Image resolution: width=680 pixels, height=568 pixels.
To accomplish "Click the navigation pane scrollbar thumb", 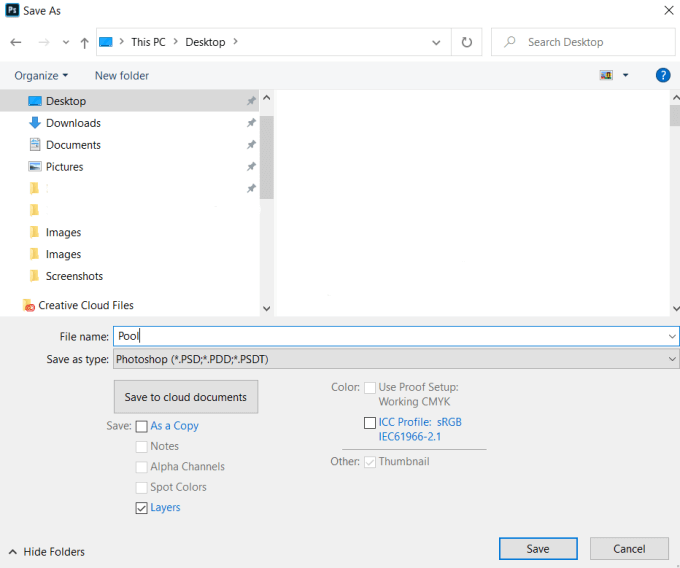I will click(267, 157).
